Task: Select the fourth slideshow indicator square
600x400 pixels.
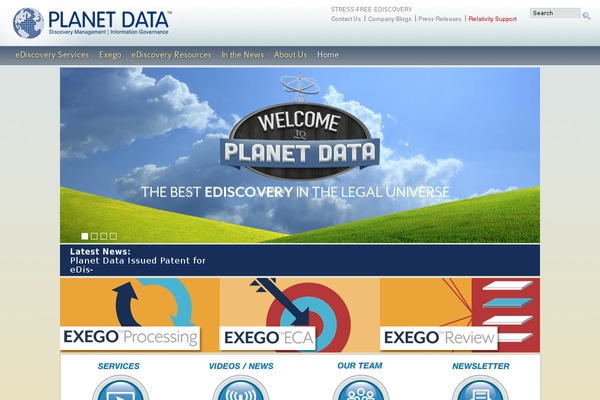Action: [x=113, y=236]
